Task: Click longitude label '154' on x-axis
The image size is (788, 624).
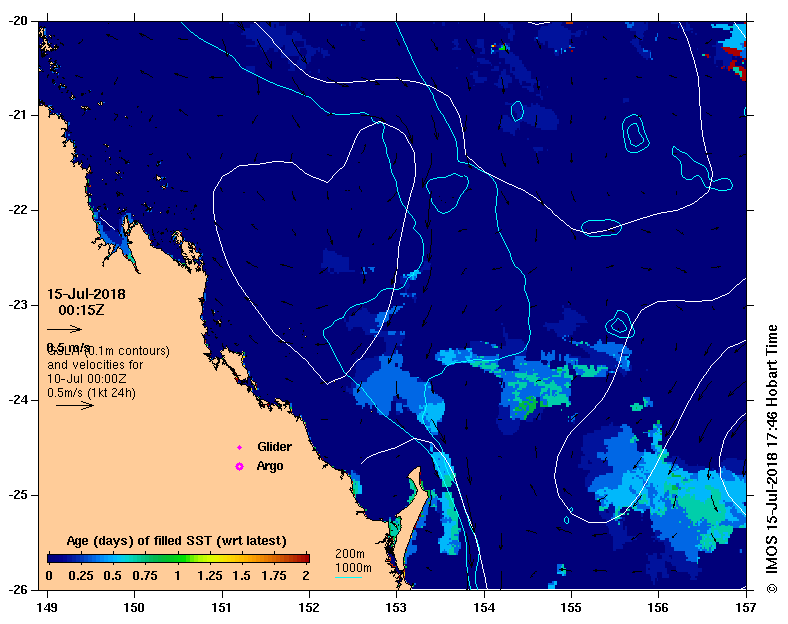Action: [x=484, y=607]
